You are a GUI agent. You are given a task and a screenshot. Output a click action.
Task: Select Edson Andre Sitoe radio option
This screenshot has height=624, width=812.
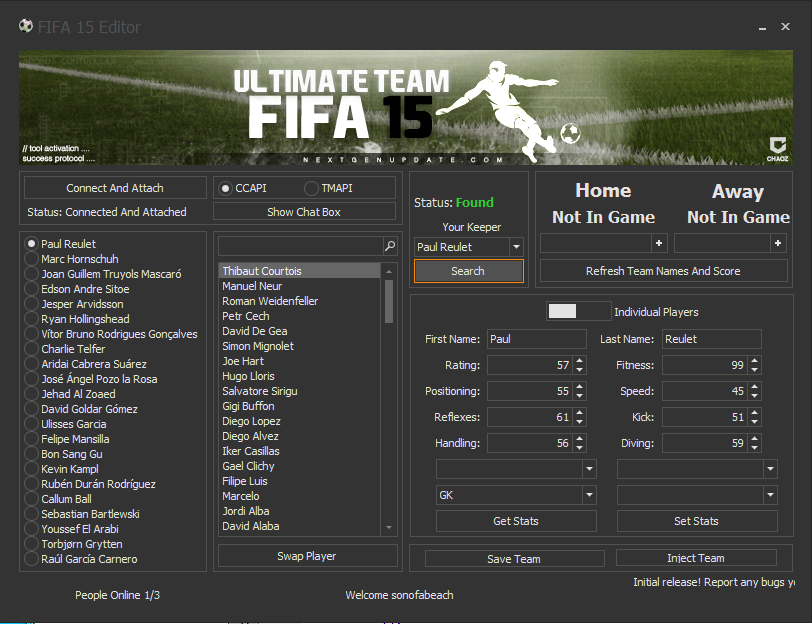pyautogui.click(x=32, y=288)
